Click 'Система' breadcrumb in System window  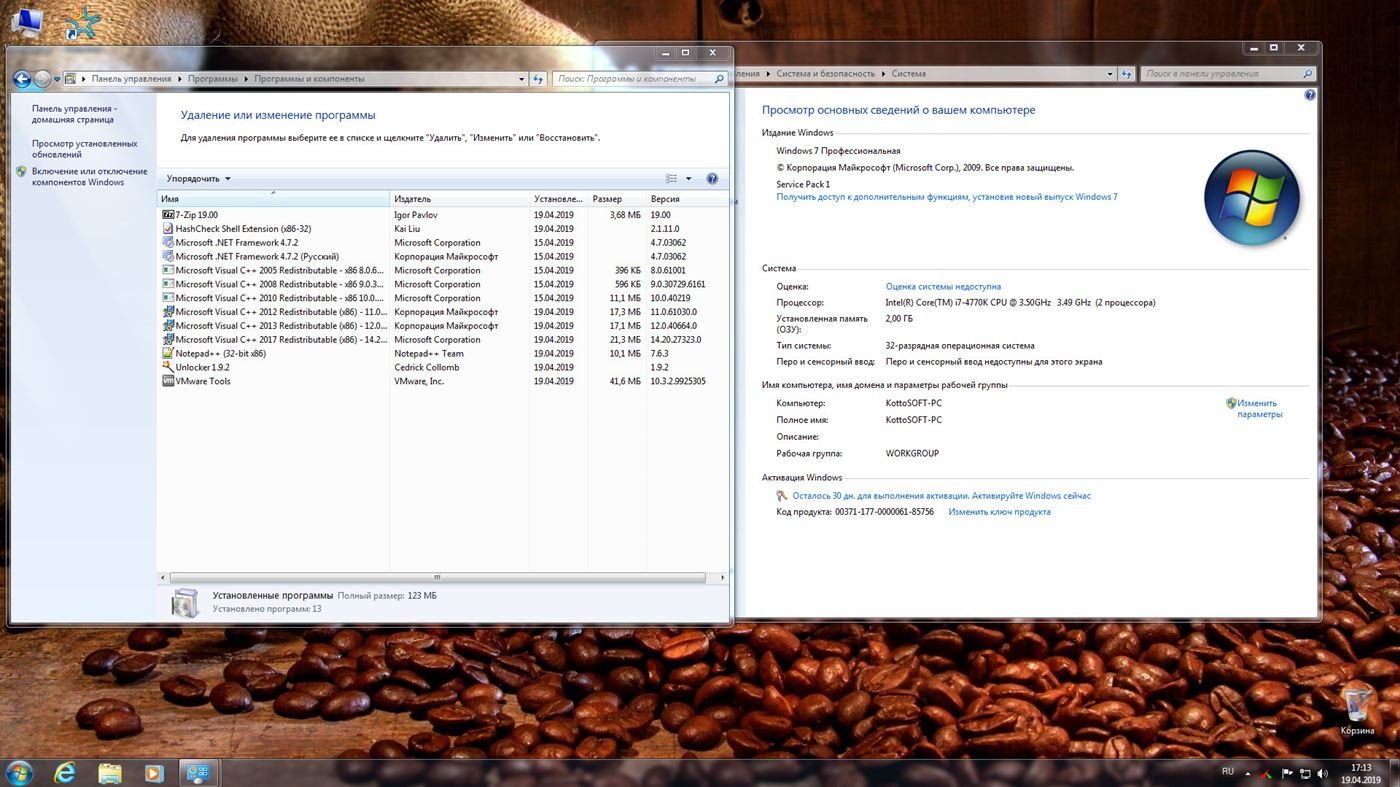click(909, 74)
